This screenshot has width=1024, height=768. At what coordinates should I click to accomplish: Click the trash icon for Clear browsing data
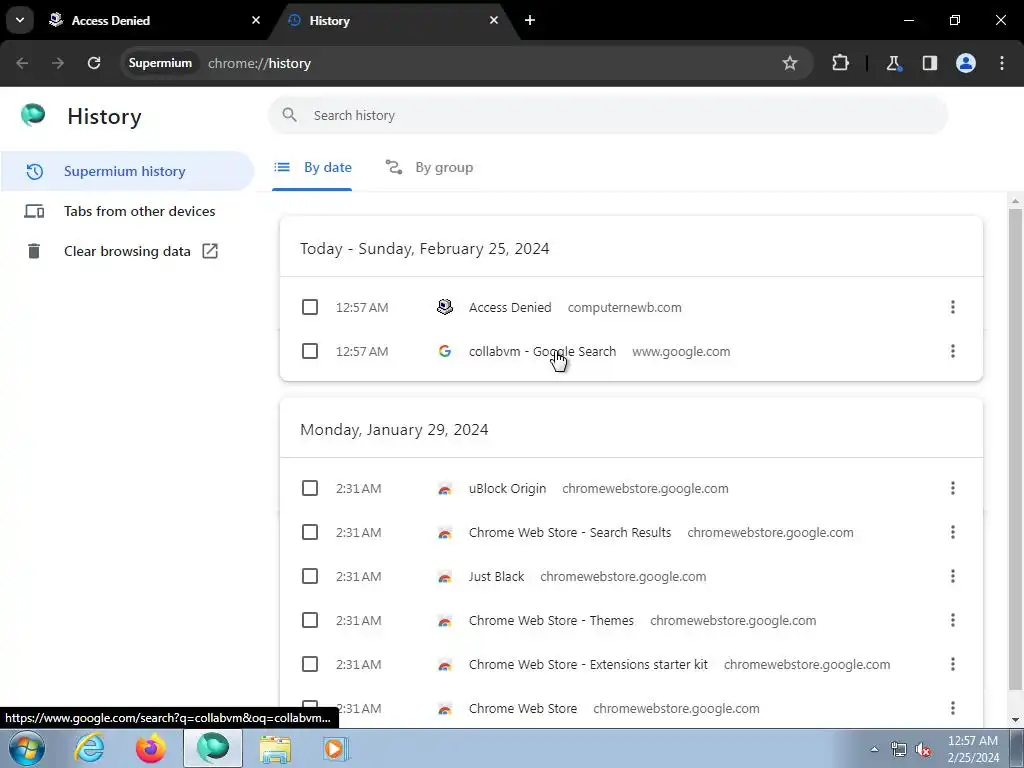point(34,251)
